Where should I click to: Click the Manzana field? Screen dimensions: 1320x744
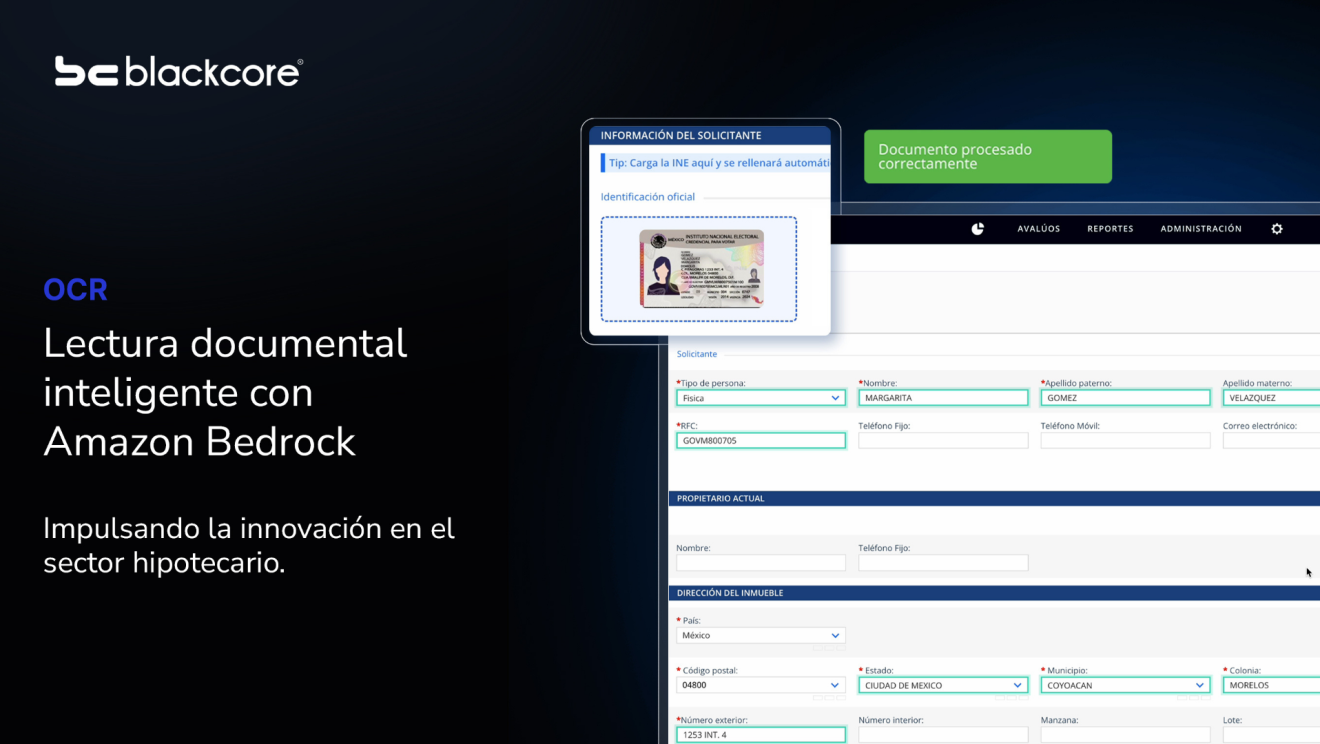[1125, 735]
